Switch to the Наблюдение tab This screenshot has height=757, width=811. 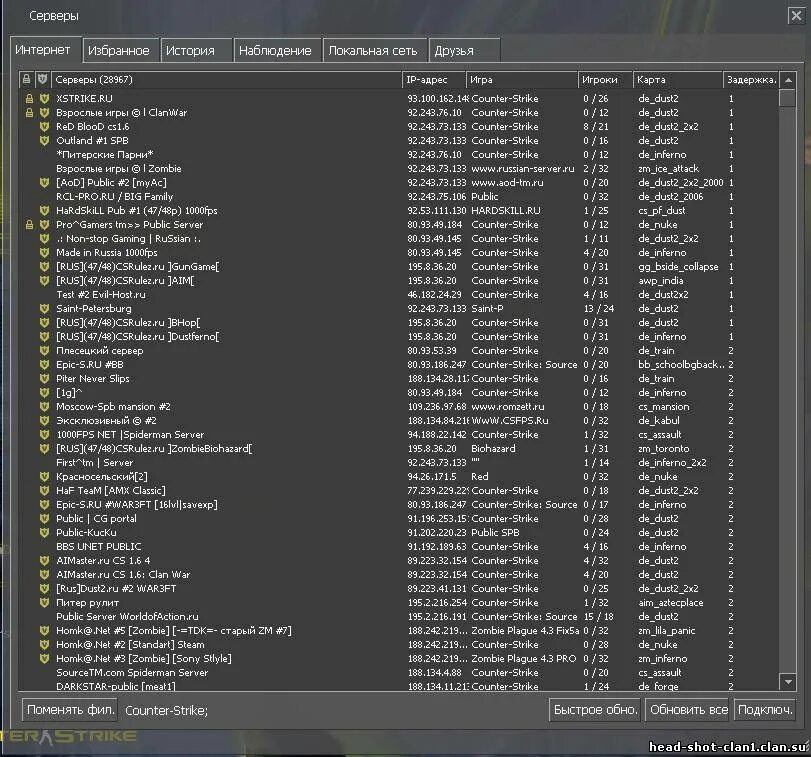pos(277,51)
